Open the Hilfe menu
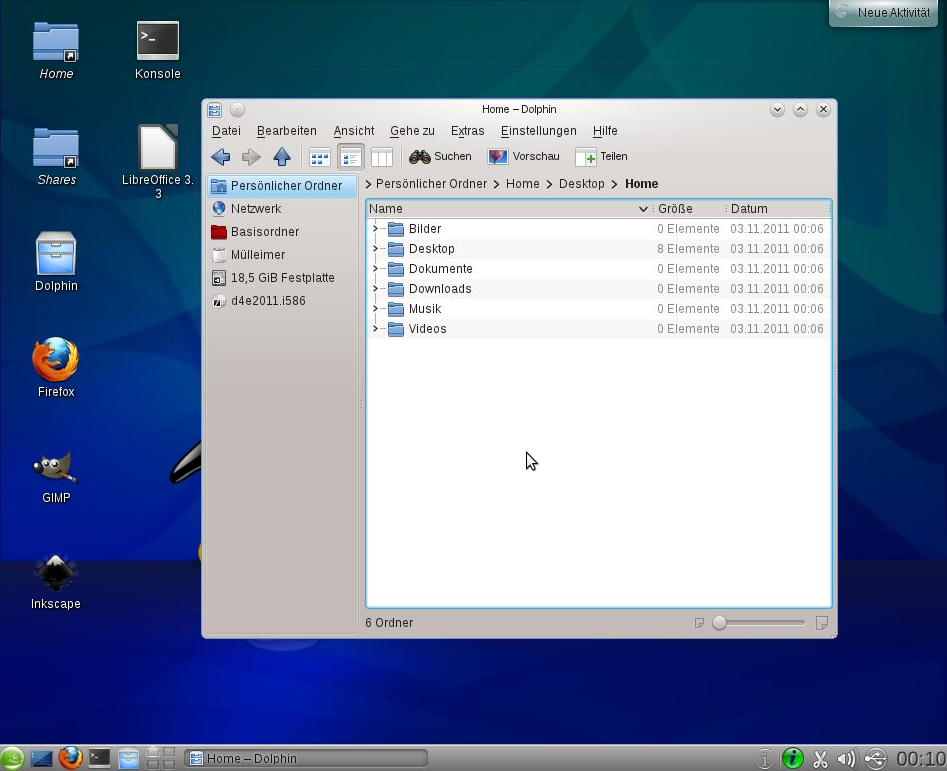The width and height of the screenshot is (947, 771). [605, 131]
